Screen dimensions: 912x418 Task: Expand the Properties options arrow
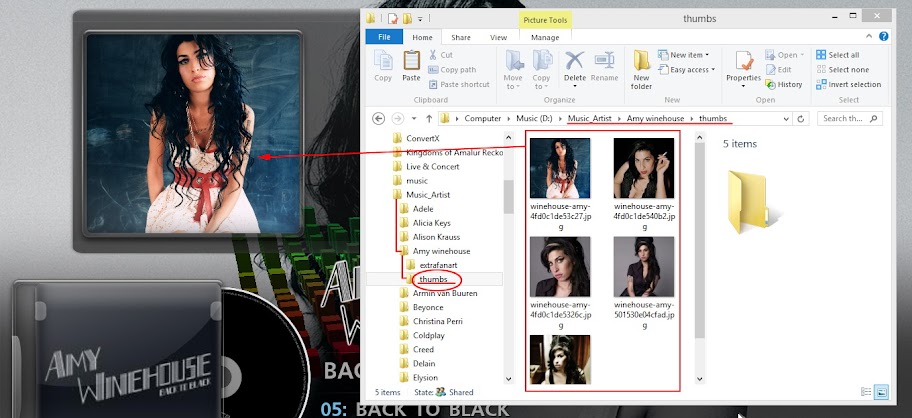point(743,87)
